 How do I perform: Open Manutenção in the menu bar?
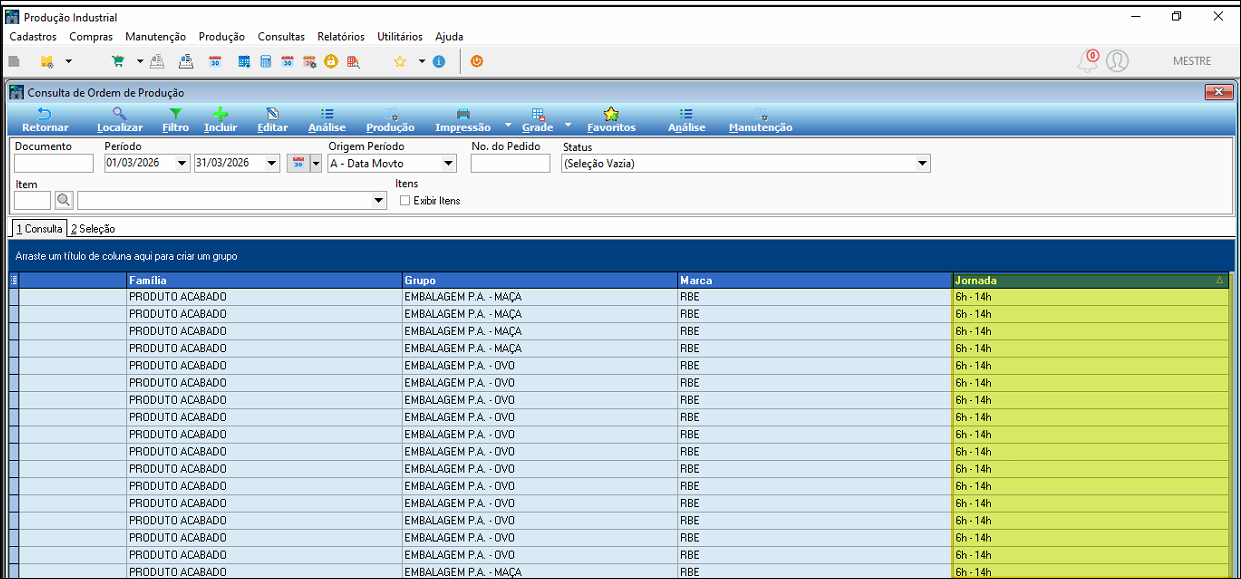(x=155, y=37)
